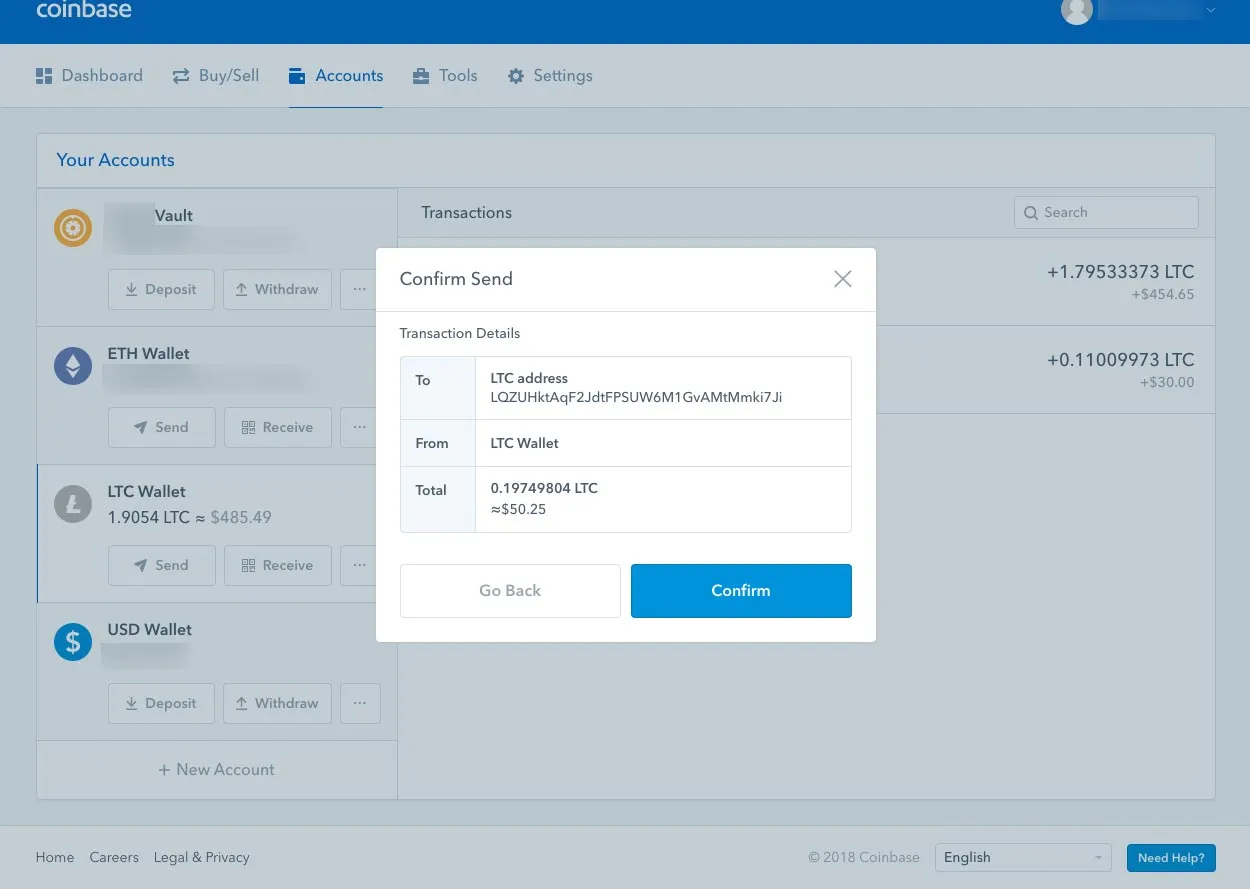Expand the user account dropdown chevron
The height and width of the screenshot is (889, 1250).
1211,11
